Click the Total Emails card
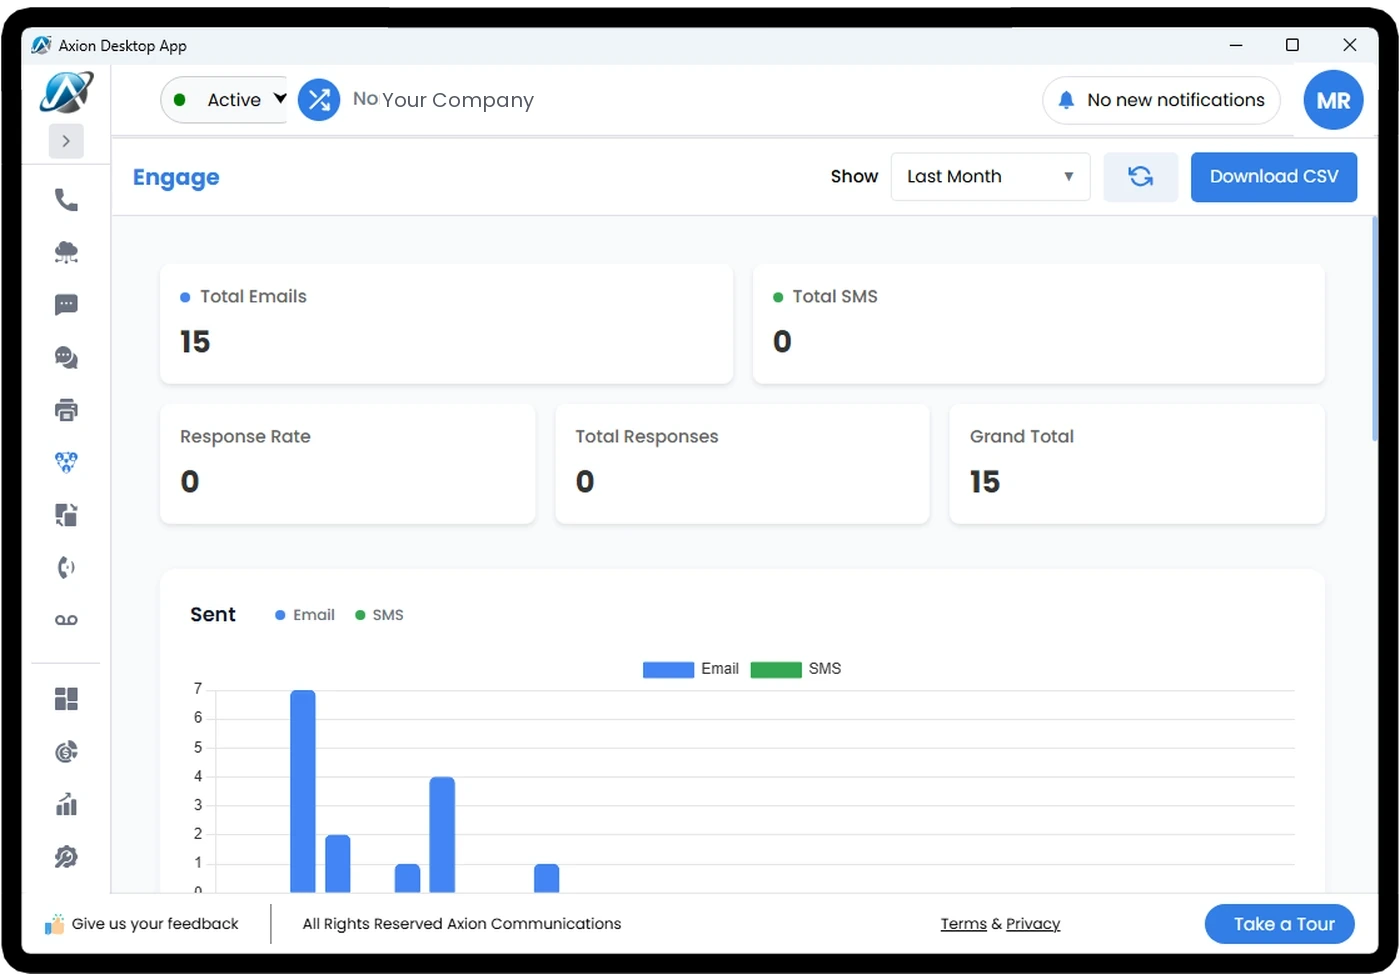The width and height of the screenshot is (1400, 980). click(x=446, y=324)
